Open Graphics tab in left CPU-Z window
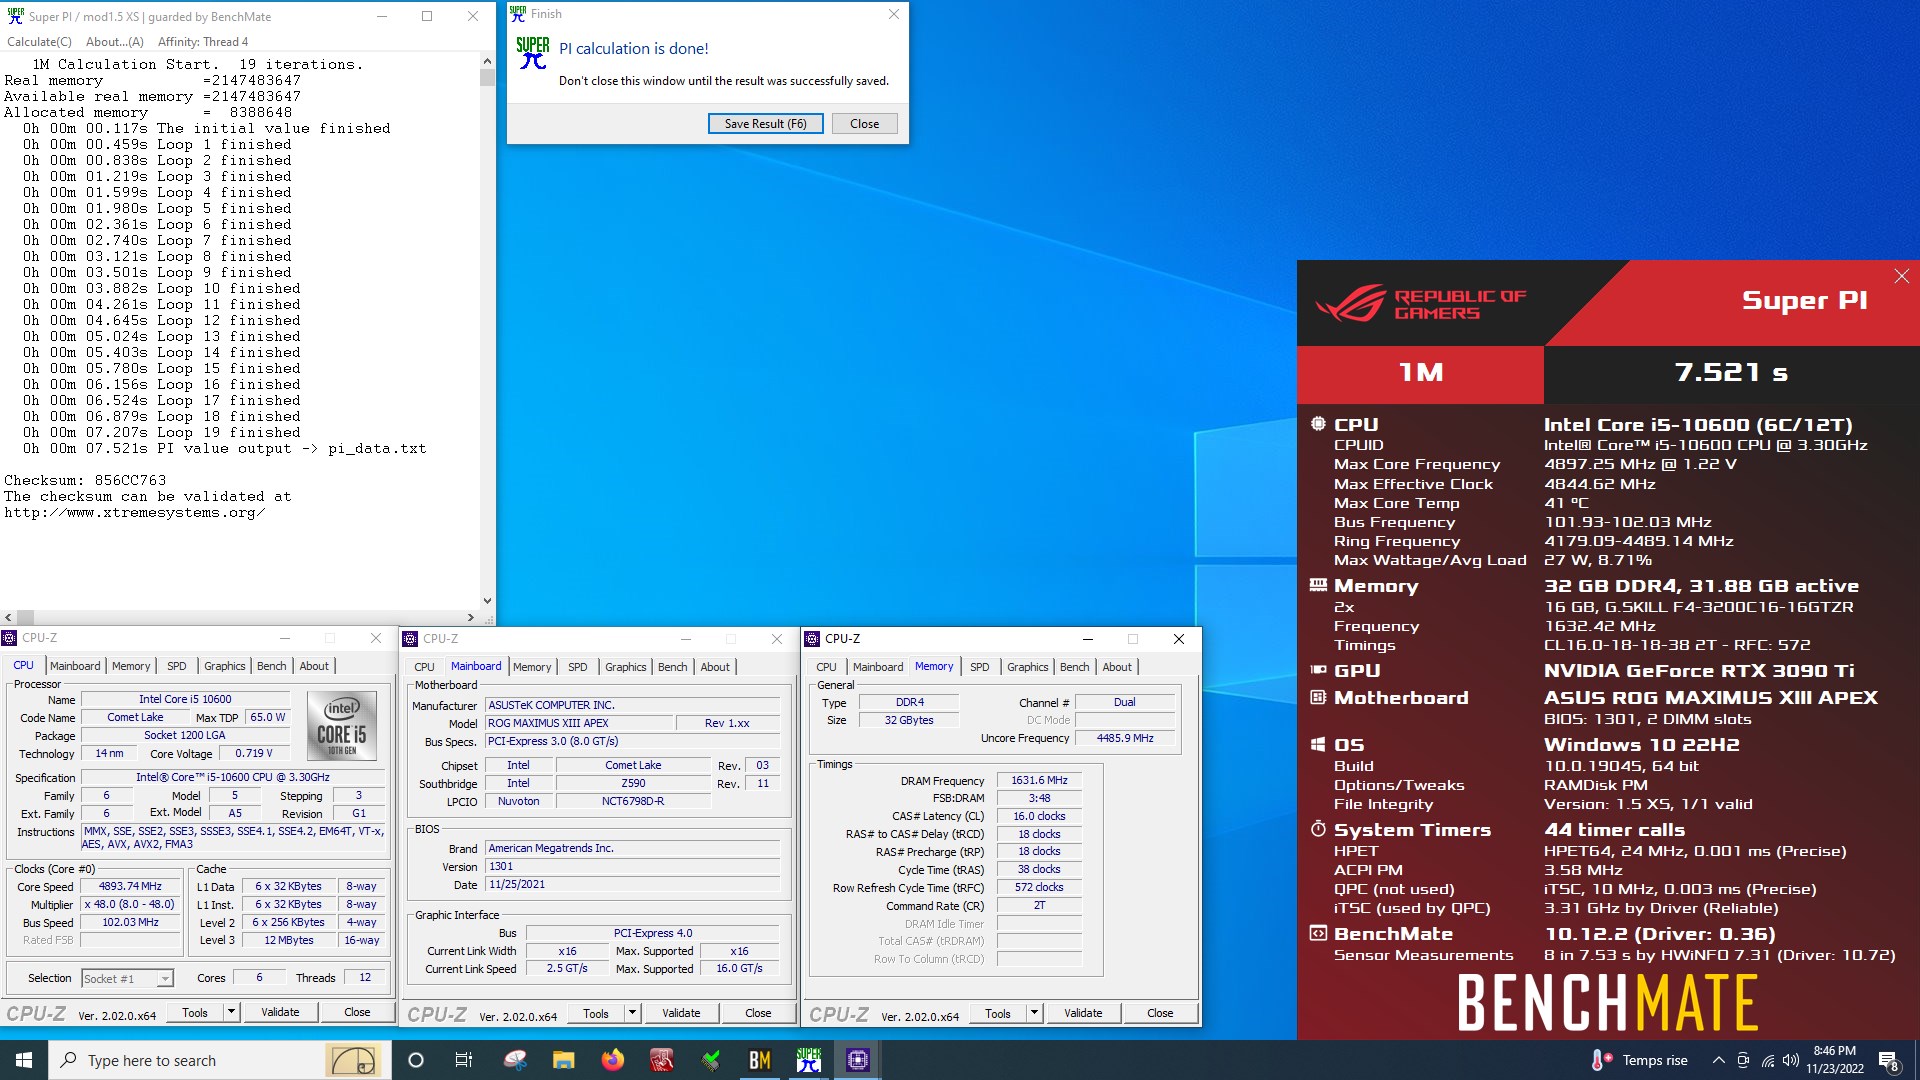The width and height of the screenshot is (1920, 1080). pos(225,666)
